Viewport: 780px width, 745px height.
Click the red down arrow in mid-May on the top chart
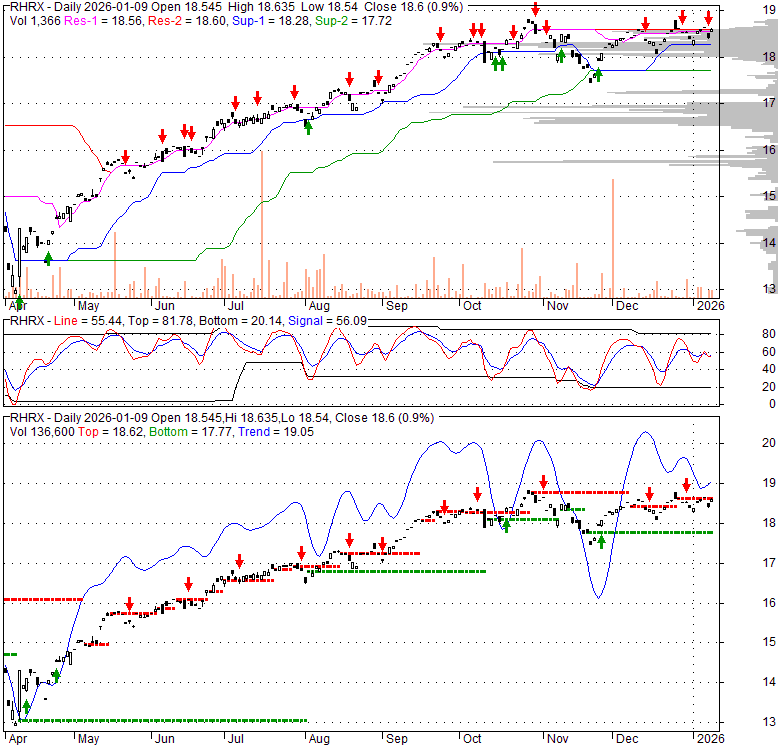tap(126, 157)
